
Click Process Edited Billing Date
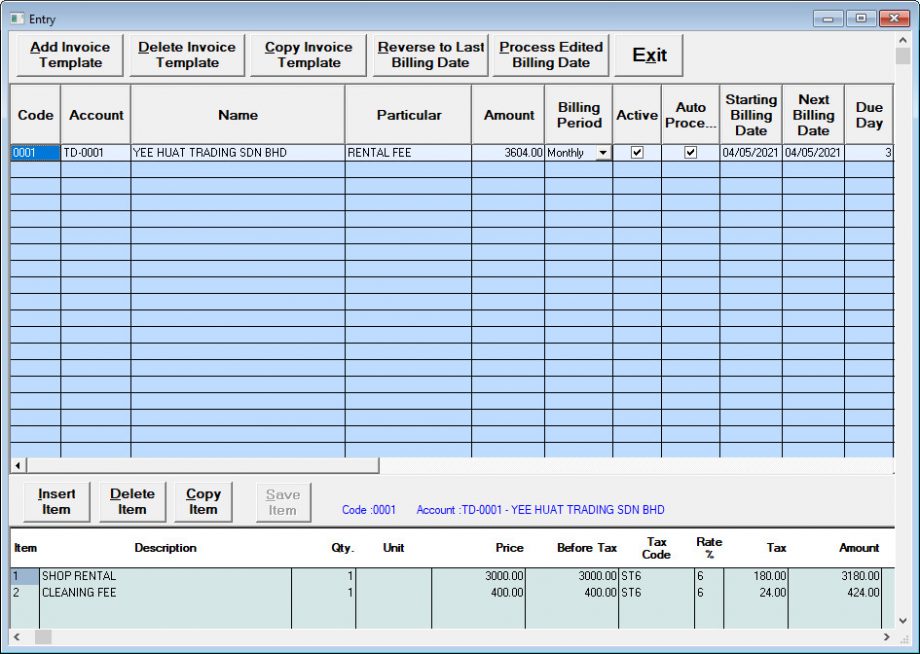(551, 55)
